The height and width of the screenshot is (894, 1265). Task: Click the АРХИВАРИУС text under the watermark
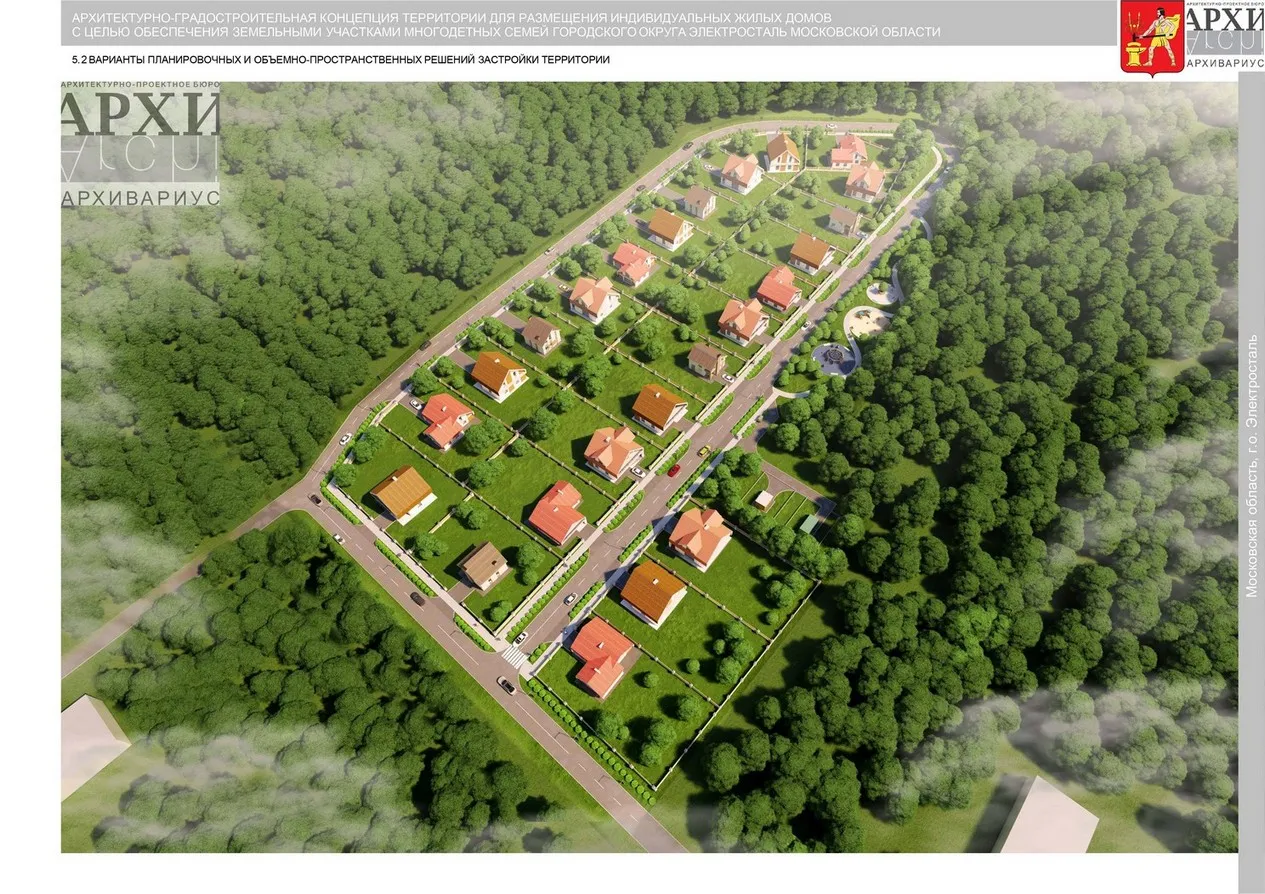coord(140,197)
